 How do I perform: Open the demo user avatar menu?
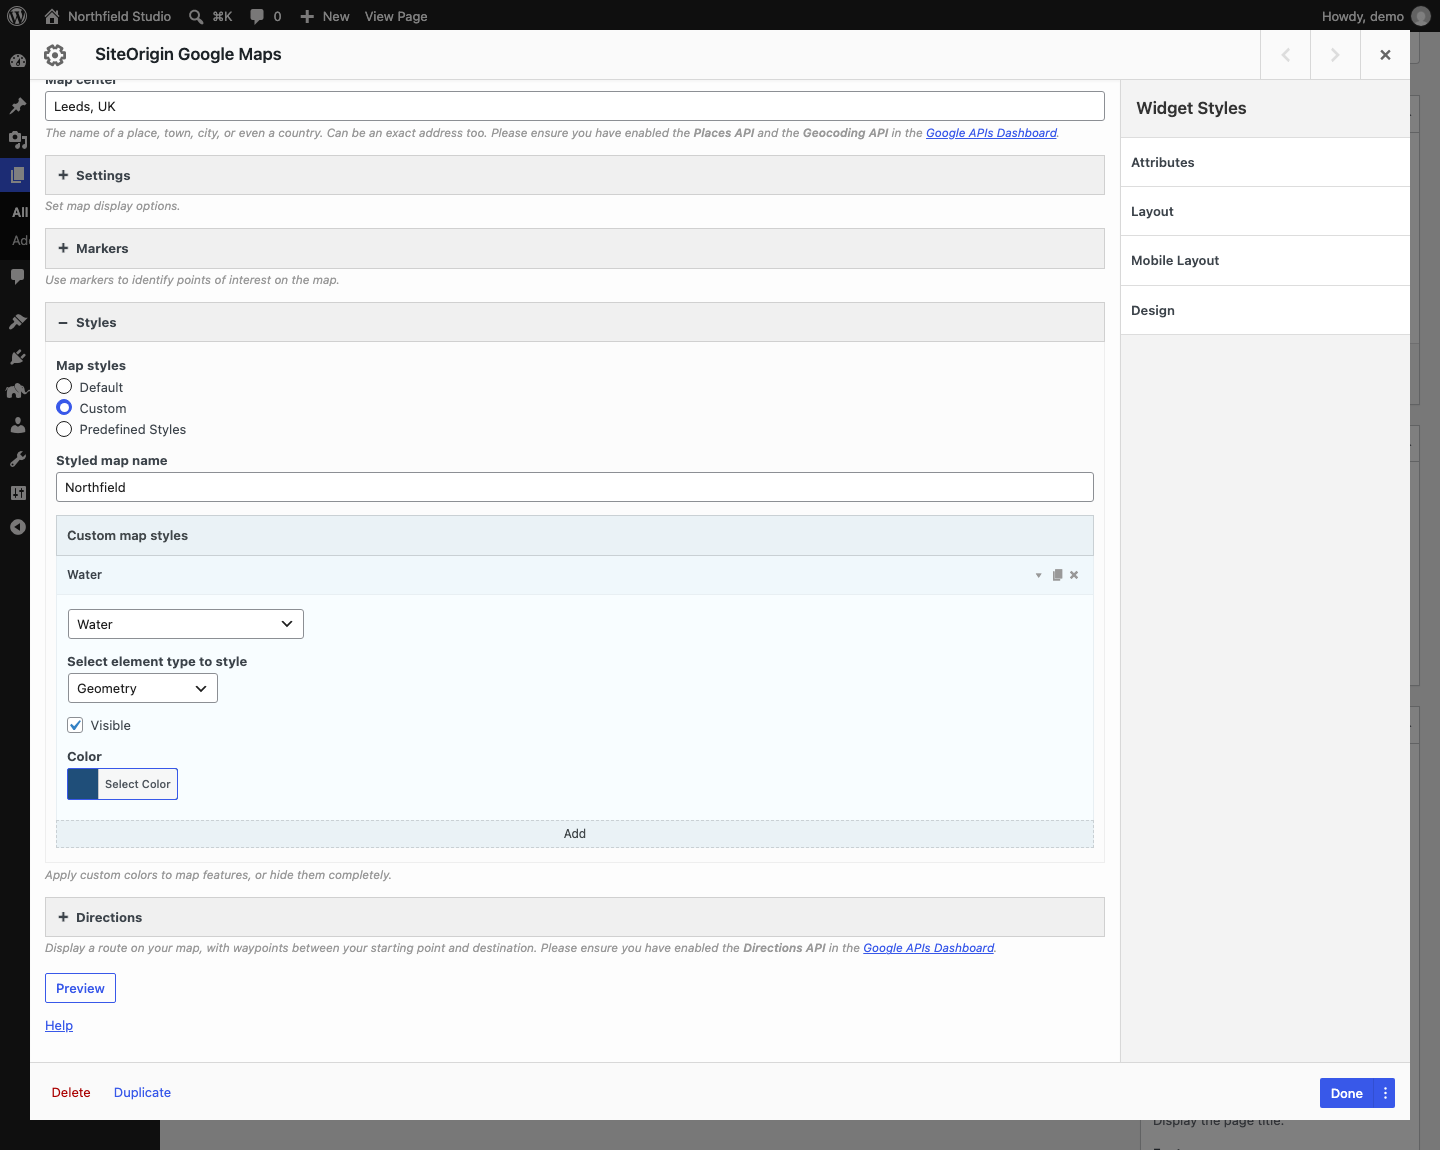pyautogui.click(x=1421, y=16)
